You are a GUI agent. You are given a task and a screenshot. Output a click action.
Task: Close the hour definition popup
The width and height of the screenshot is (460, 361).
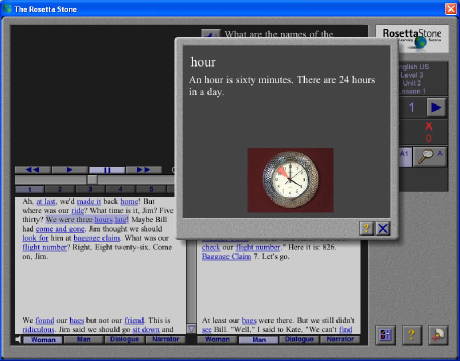[383, 229]
